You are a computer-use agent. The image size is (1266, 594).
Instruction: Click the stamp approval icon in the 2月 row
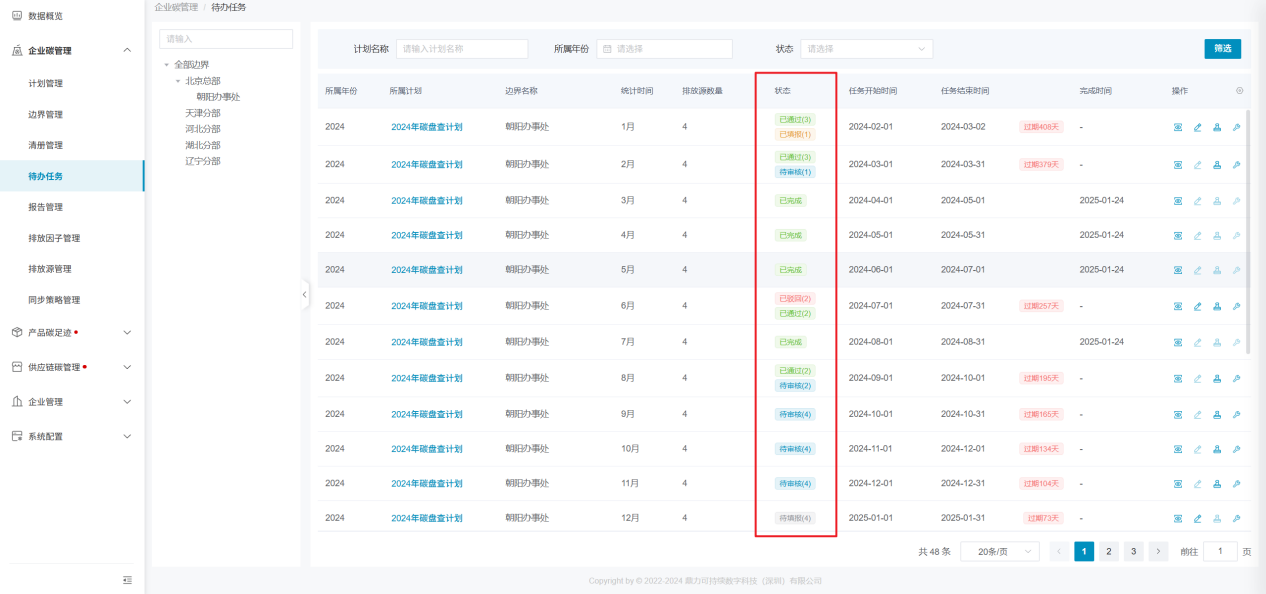[1217, 165]
